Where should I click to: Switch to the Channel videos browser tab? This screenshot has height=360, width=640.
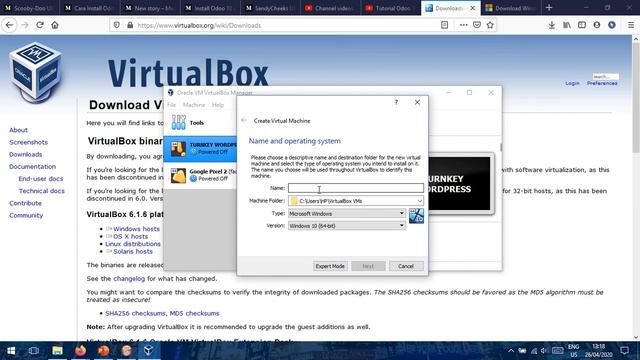331,8
